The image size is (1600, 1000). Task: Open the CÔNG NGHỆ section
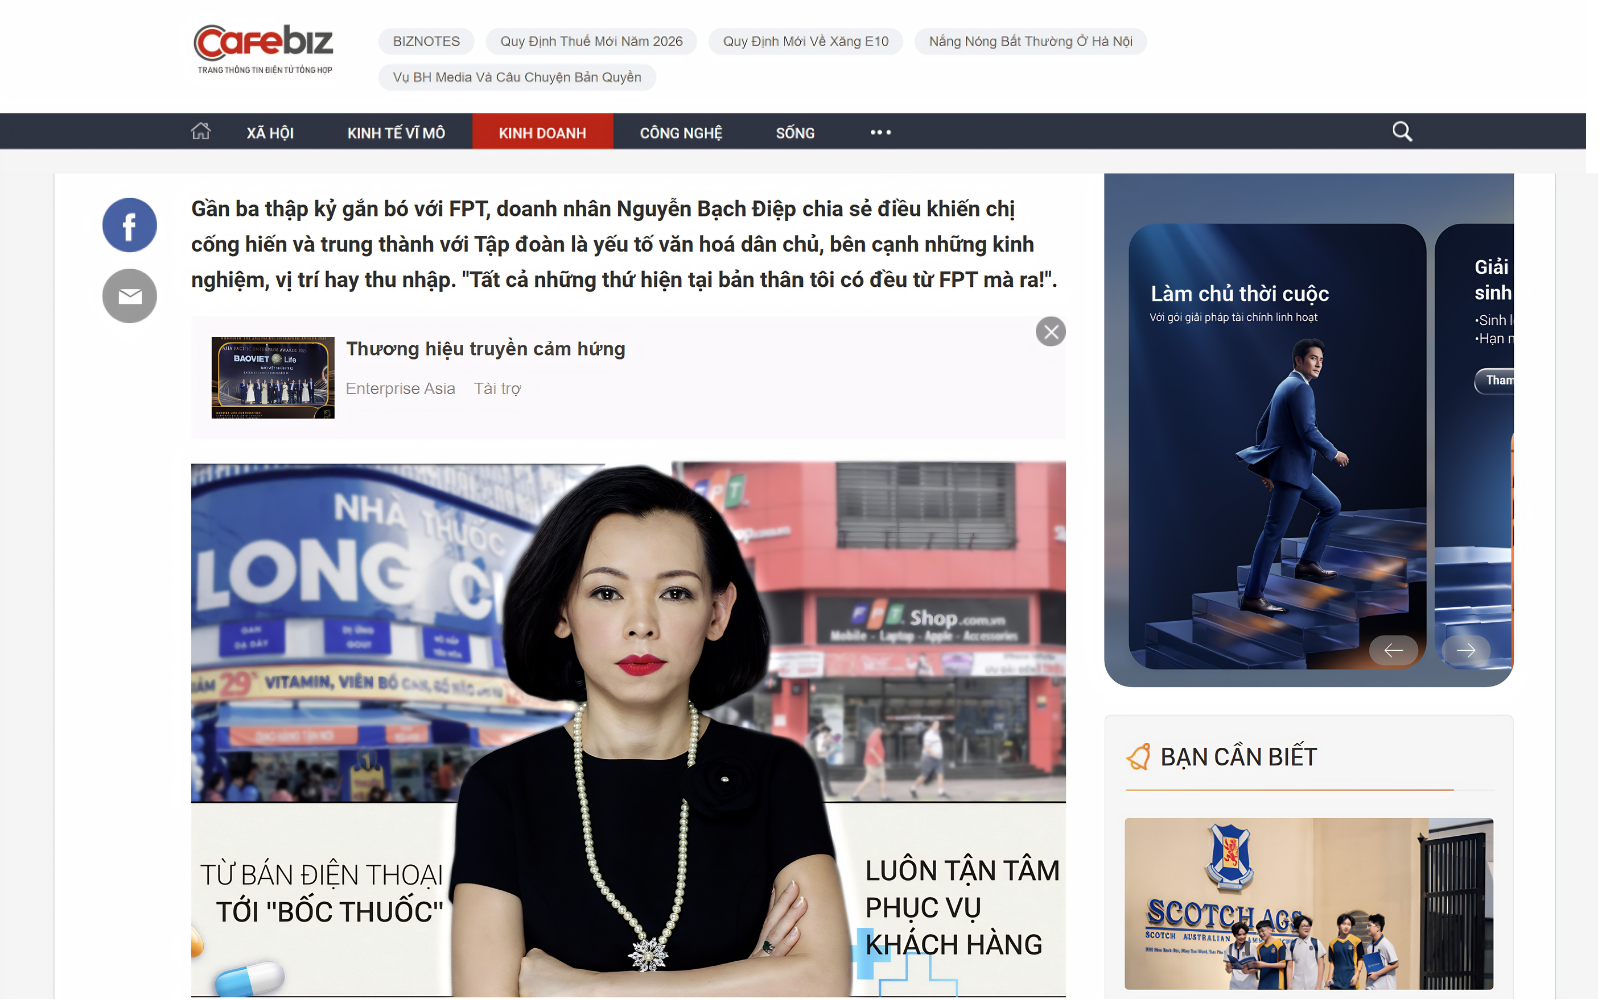[681, 132]
